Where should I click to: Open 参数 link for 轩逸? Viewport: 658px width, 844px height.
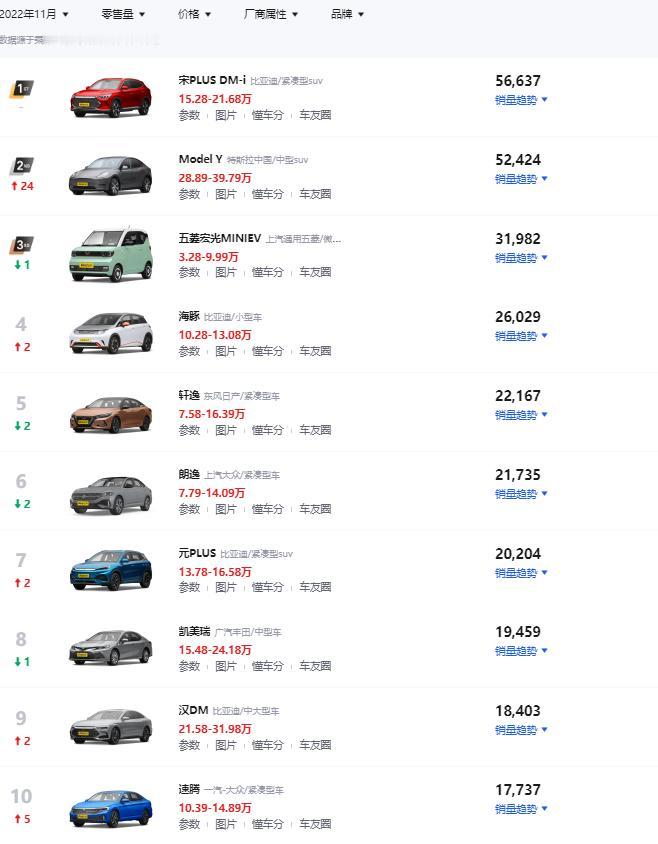click(189, 430)
